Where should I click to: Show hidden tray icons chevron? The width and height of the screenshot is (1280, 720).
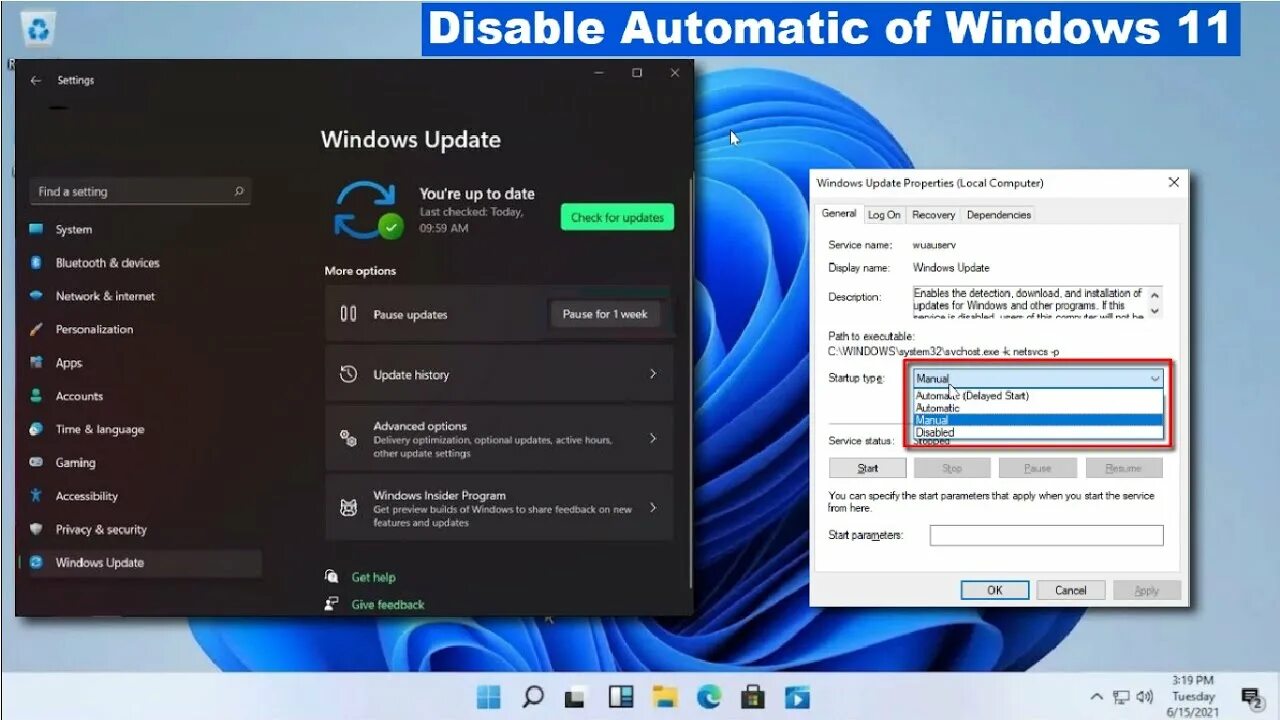[x=1097, y=697]
